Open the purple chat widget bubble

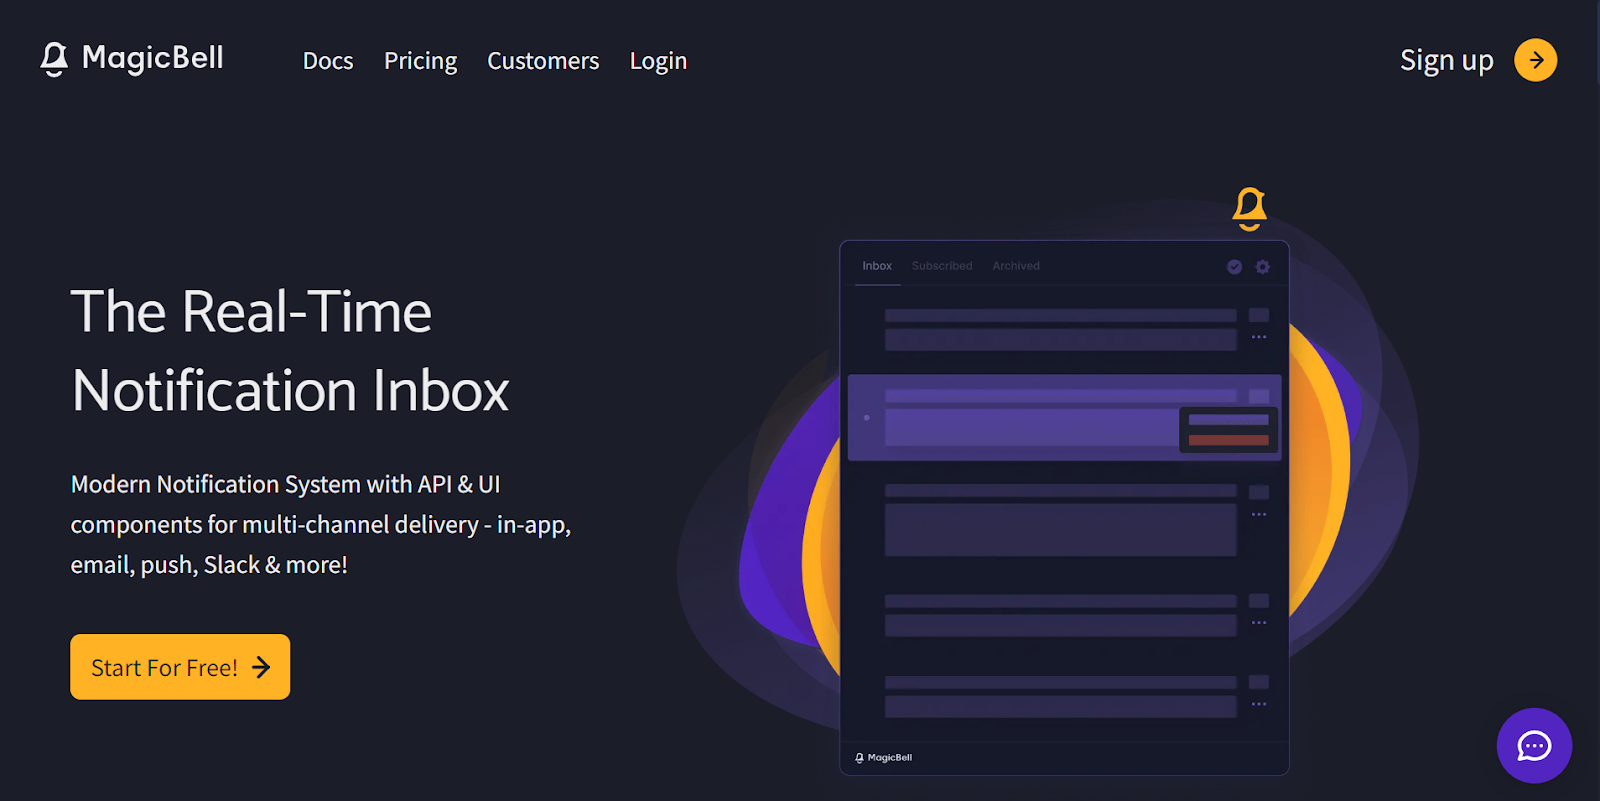click(x=1534, y=746)
